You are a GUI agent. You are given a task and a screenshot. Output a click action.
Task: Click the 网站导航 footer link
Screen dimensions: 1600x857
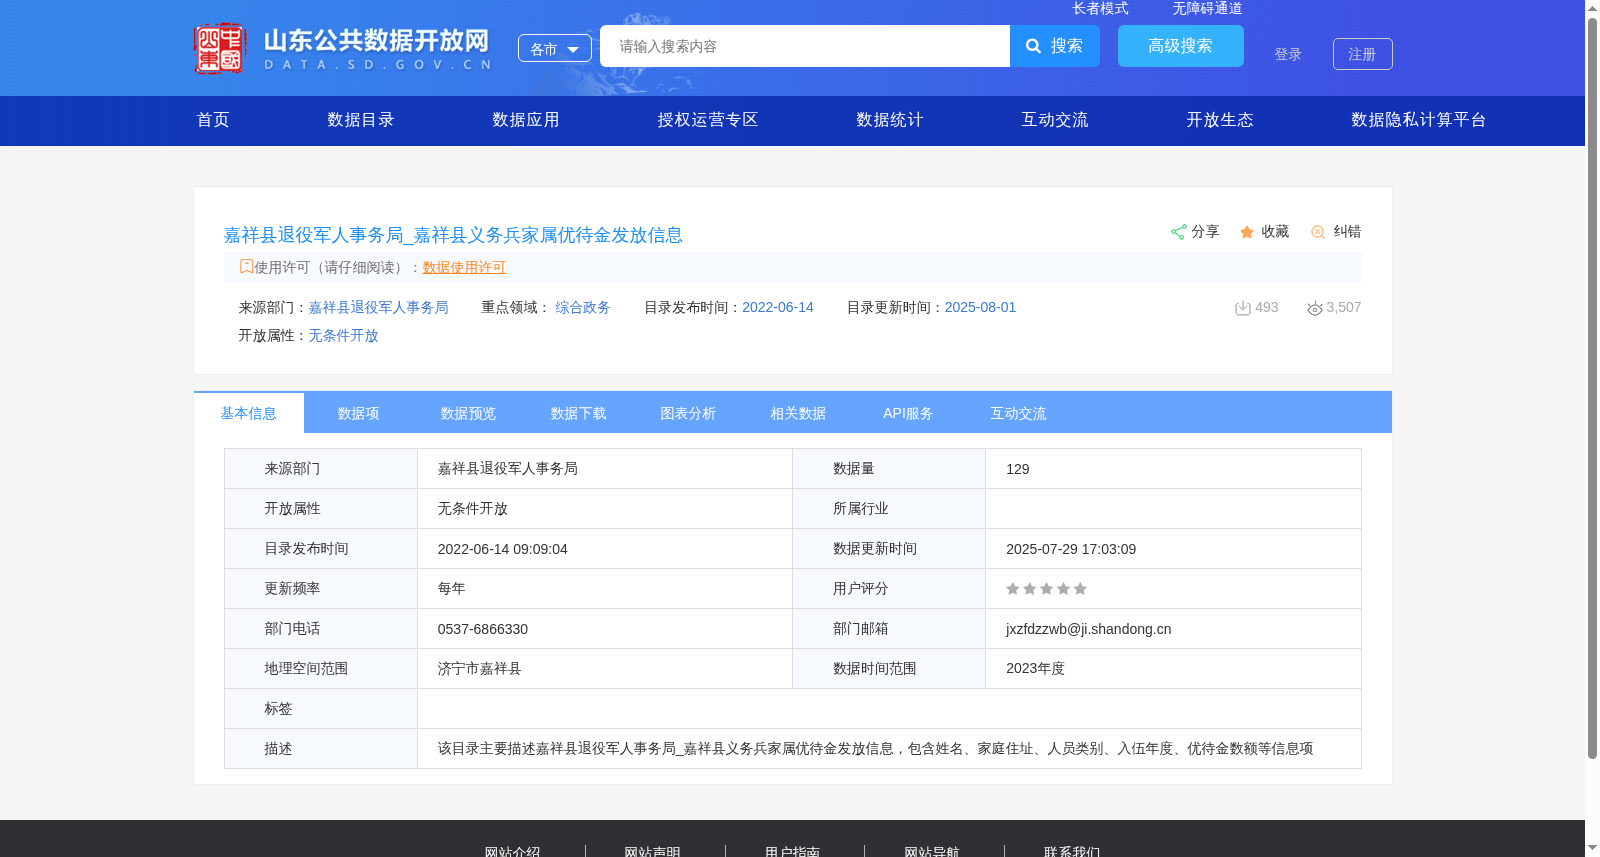click(x=932, y=851)
